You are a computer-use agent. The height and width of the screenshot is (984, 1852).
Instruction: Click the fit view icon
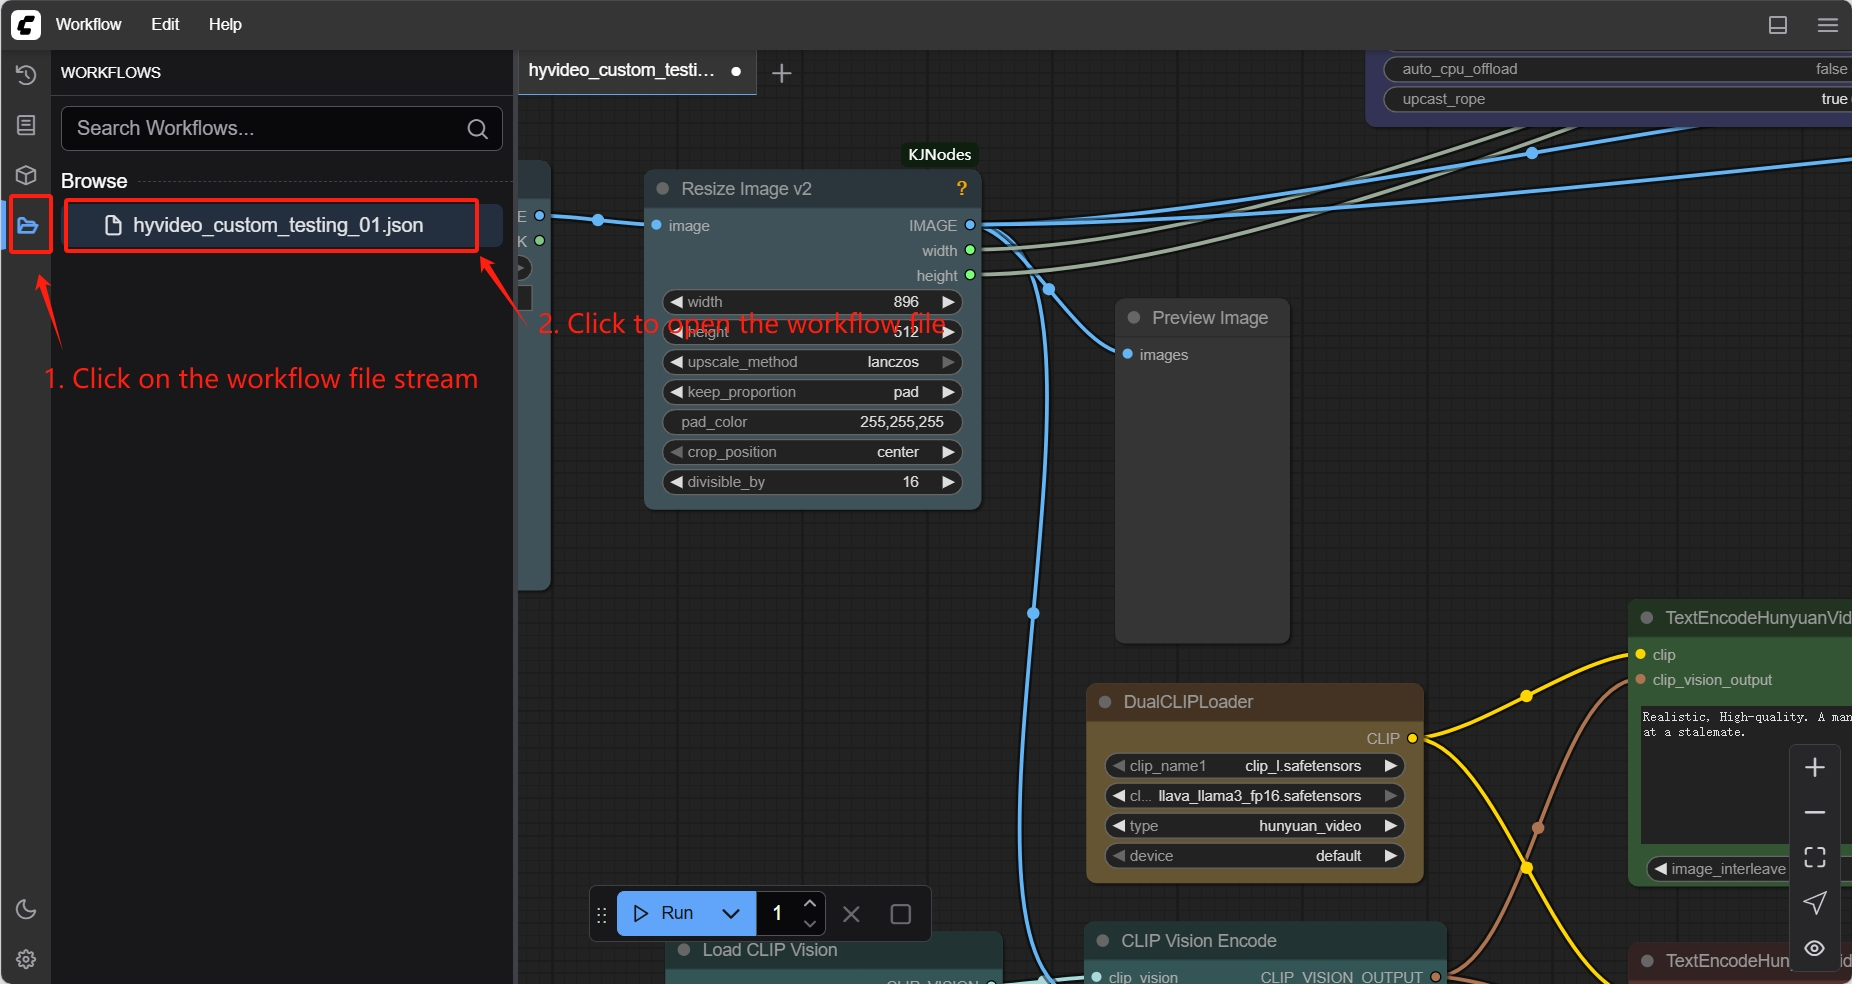coord(1814,857)
